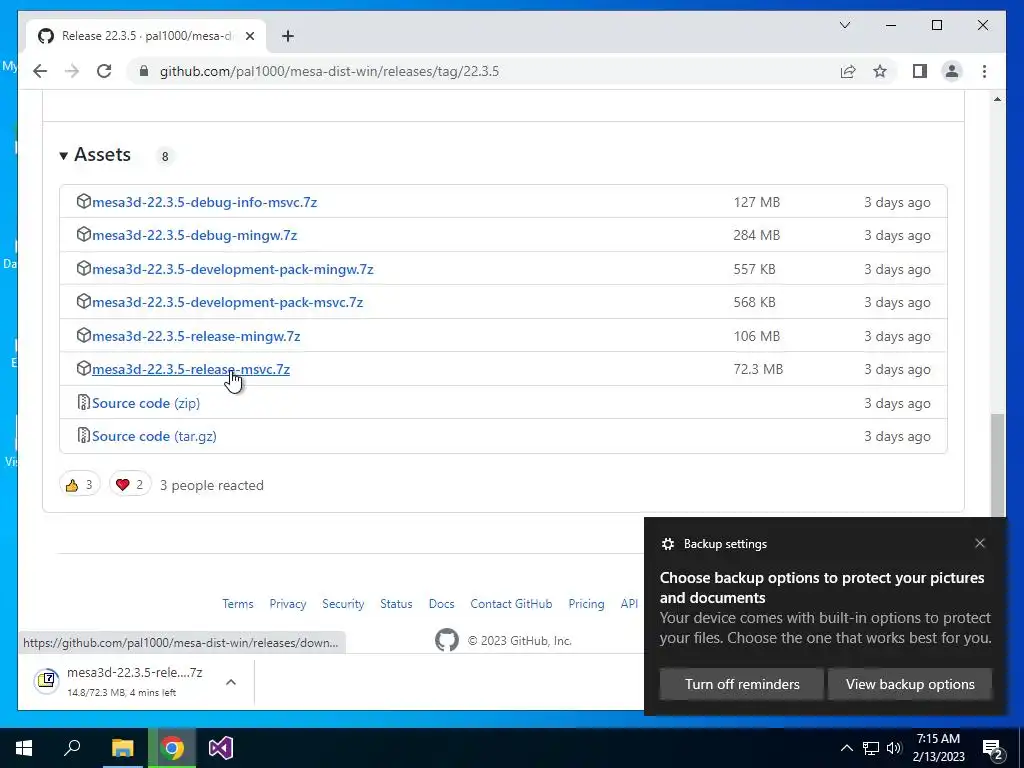Viewport: 1024px width, 768px height.
Task: Expand download item options chevron
Action: point(231,682)
